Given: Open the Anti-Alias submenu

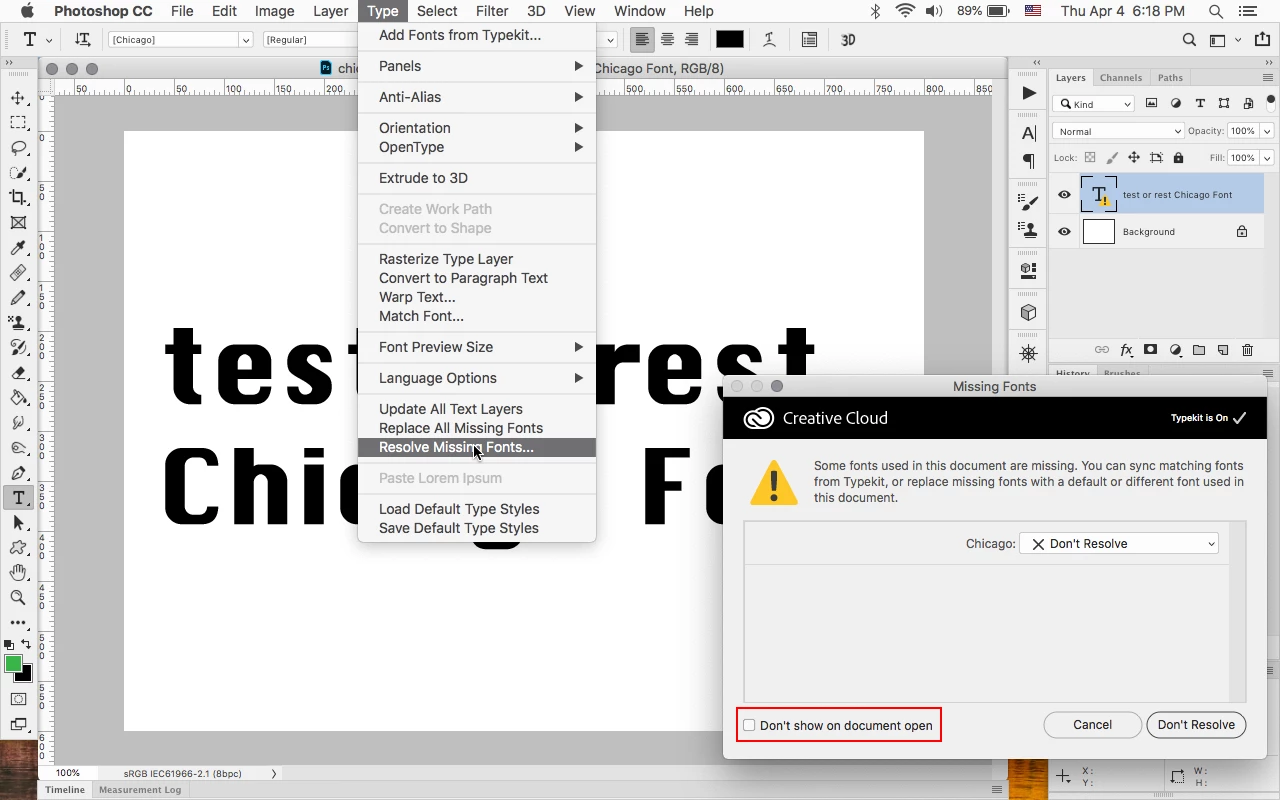Looking at the screenshot, I should tap(477, 97).
